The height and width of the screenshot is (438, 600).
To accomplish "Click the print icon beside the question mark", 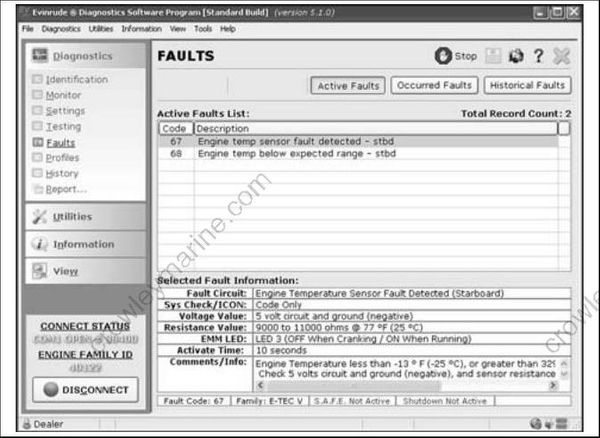I will (517, 57).
